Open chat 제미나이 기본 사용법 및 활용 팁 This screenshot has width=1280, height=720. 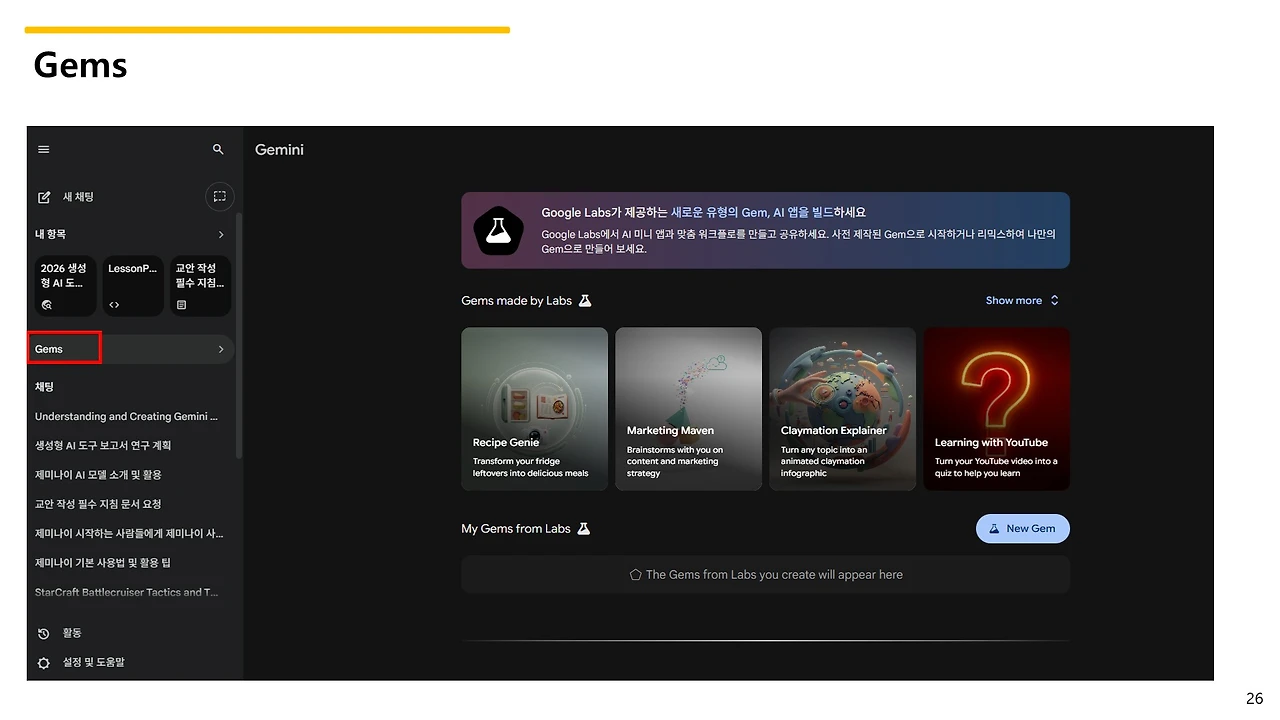coord(103,563)
